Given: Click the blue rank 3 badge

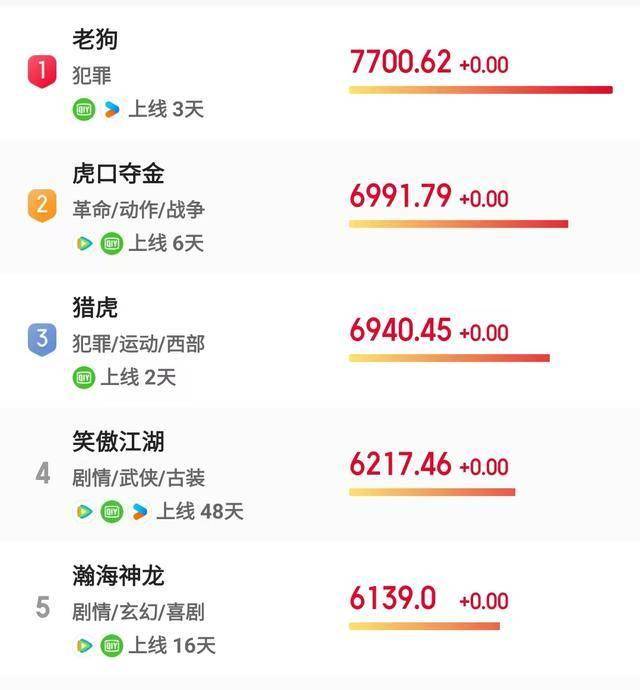Looking at the screenshot, I should point(42,339).
